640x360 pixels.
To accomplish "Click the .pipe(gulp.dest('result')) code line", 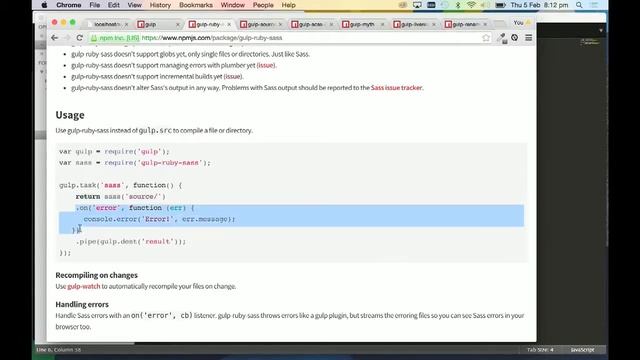I will pos(131,242).
